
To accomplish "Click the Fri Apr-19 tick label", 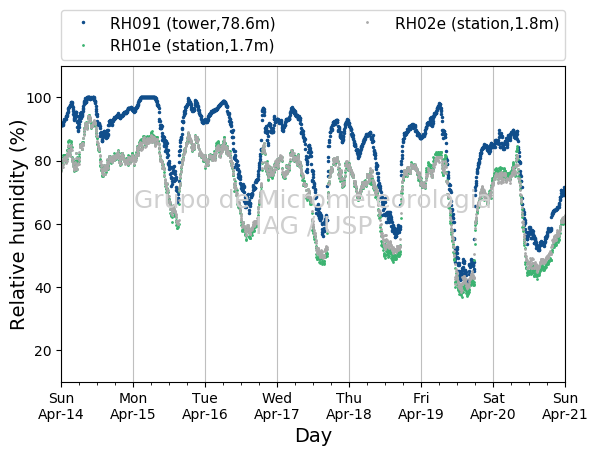I will pyautogui.click(x=421, y=406).
